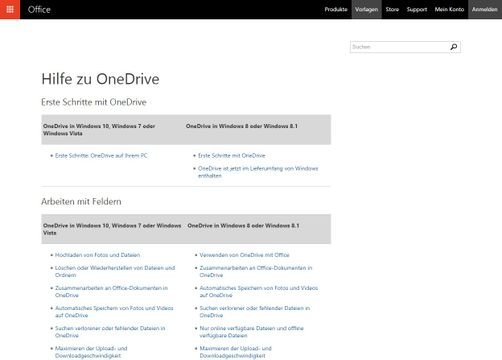This screenshot has height=360, width=502.
Task: Open the Vorlagen menu item
Action: tap(366, 9)
